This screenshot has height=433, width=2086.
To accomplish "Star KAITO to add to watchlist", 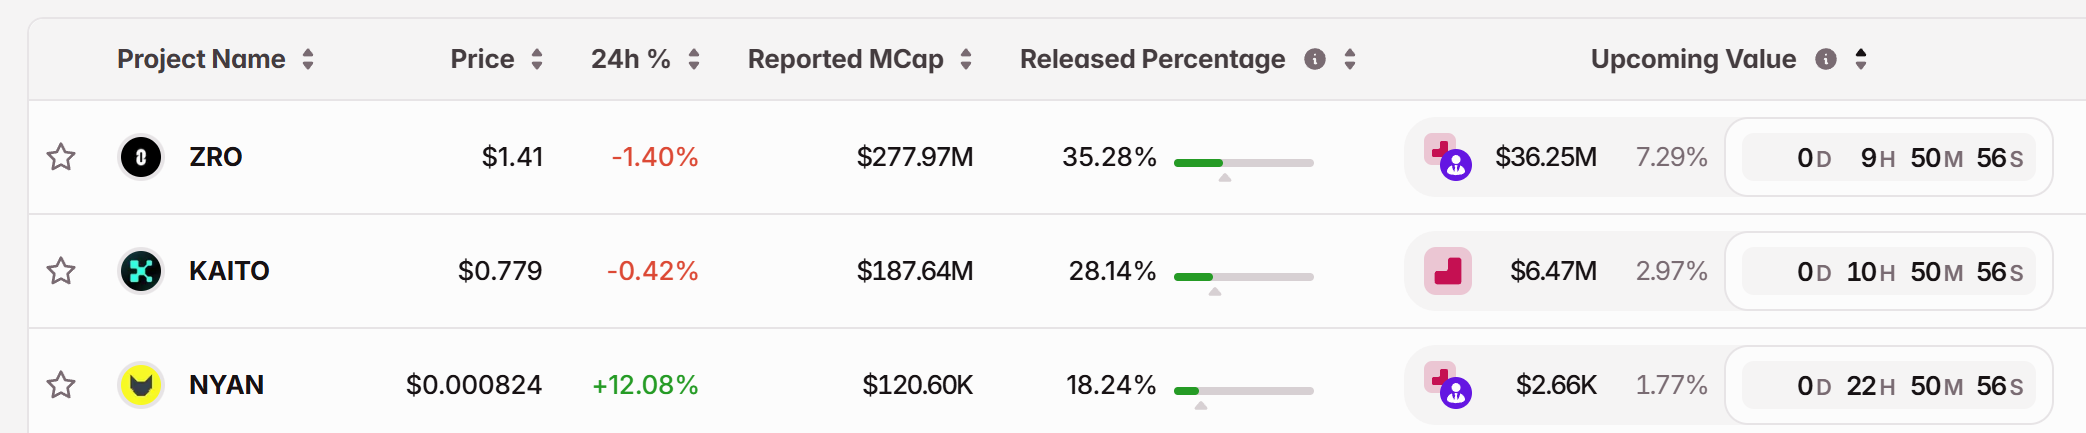I will tap(61, 271).
